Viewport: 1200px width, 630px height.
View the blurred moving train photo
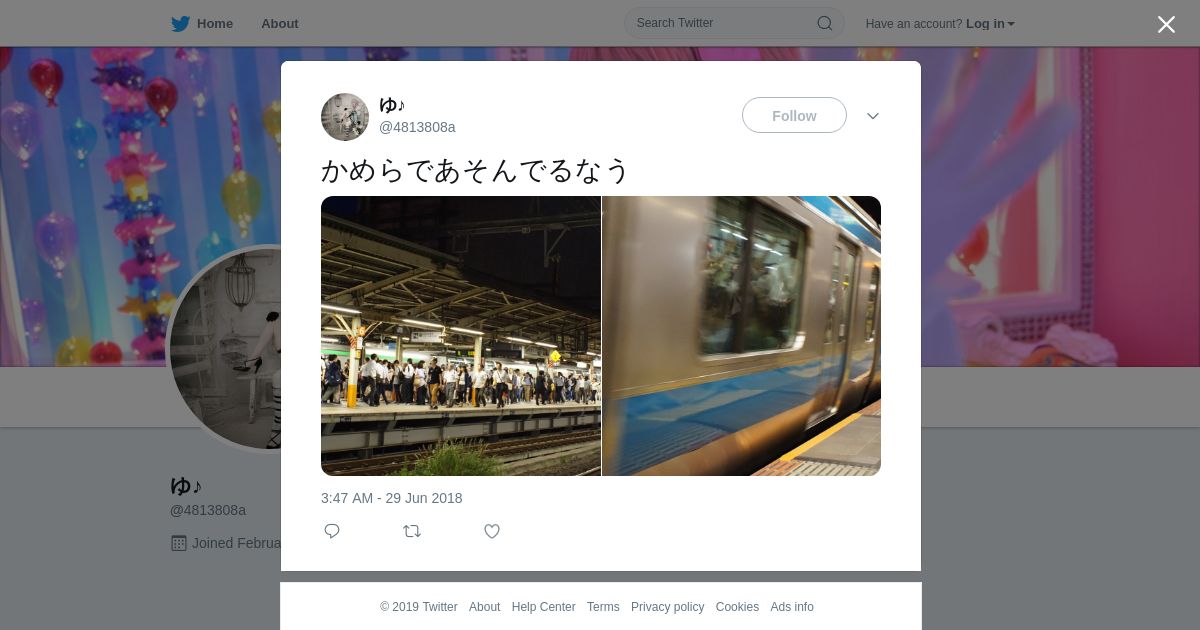742,336
